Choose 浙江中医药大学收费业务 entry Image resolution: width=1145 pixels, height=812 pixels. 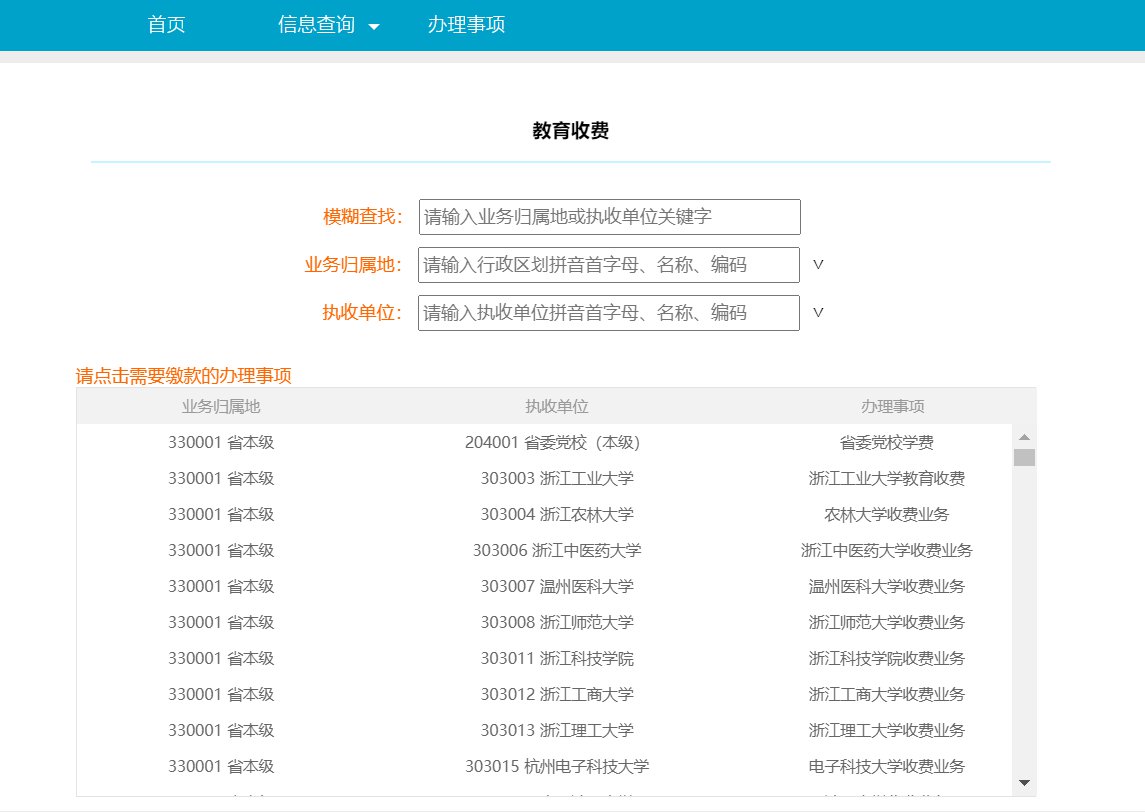click(x=886, y=551)
